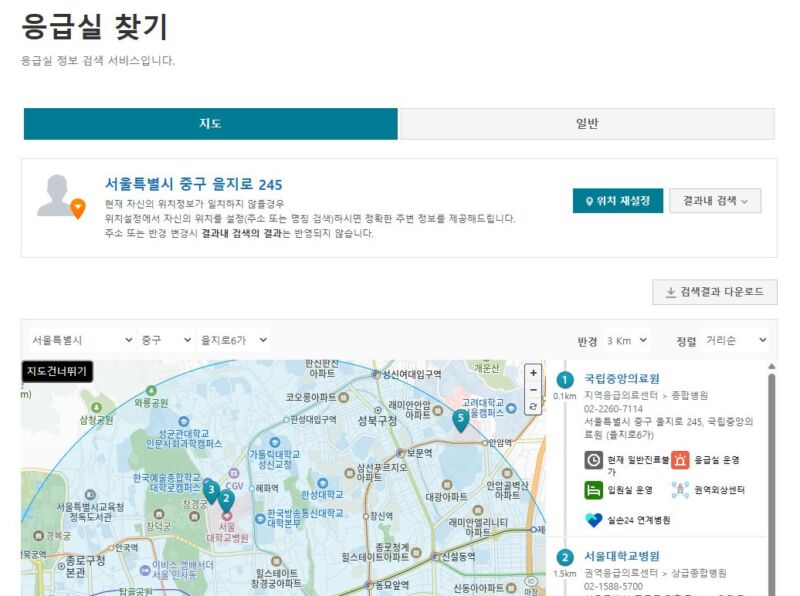The image size is (800, 596).
Task: Click the 권역응급의료센터 > 상급종합병원 text
Action: click(x=655, y=573)
